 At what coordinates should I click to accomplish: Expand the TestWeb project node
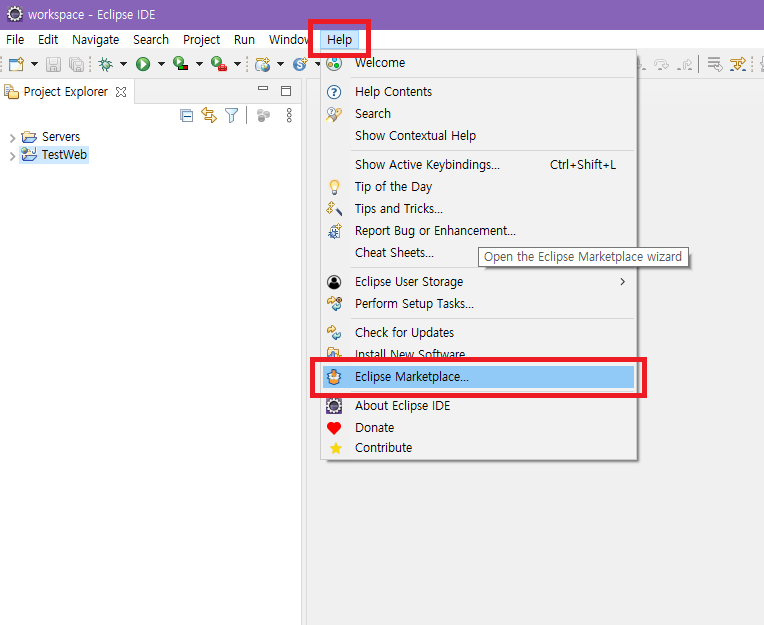(x=13, y=156)
